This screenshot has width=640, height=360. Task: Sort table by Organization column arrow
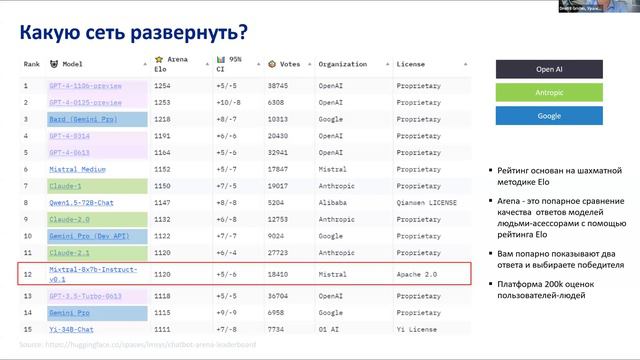[x=387, y=64]
